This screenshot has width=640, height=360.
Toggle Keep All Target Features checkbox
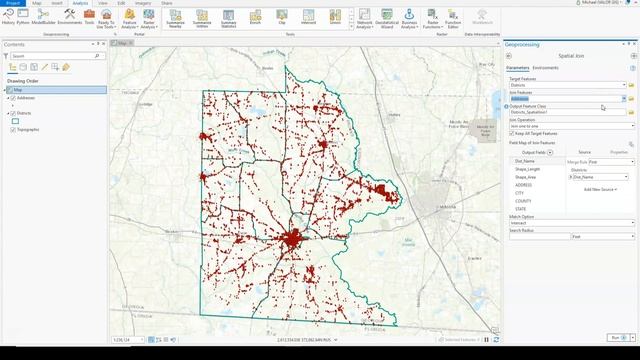[x=511, y=134]
